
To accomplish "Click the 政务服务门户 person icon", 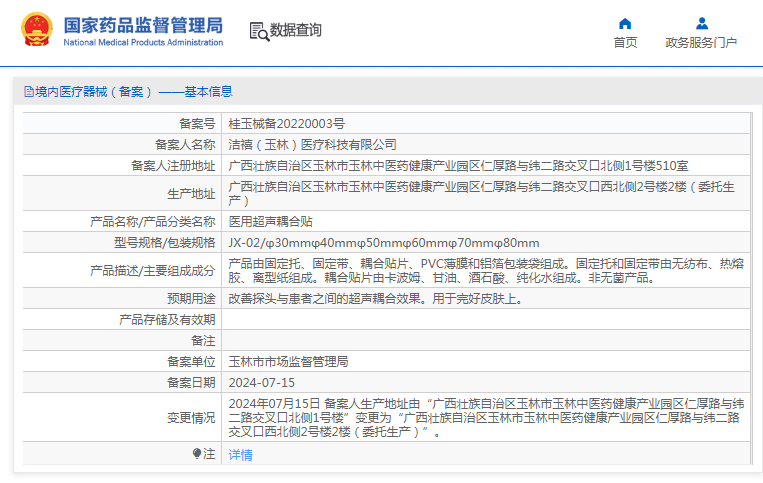I will 701,23.
